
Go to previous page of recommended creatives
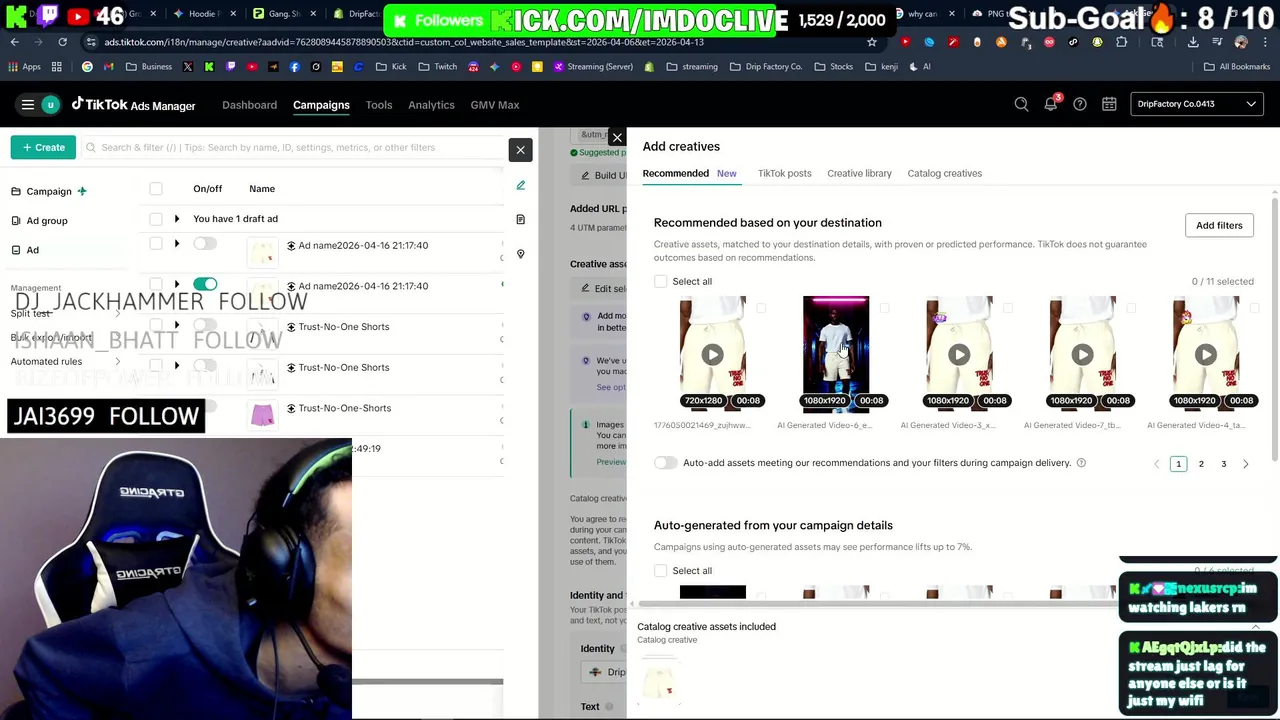click(1157, 464)
